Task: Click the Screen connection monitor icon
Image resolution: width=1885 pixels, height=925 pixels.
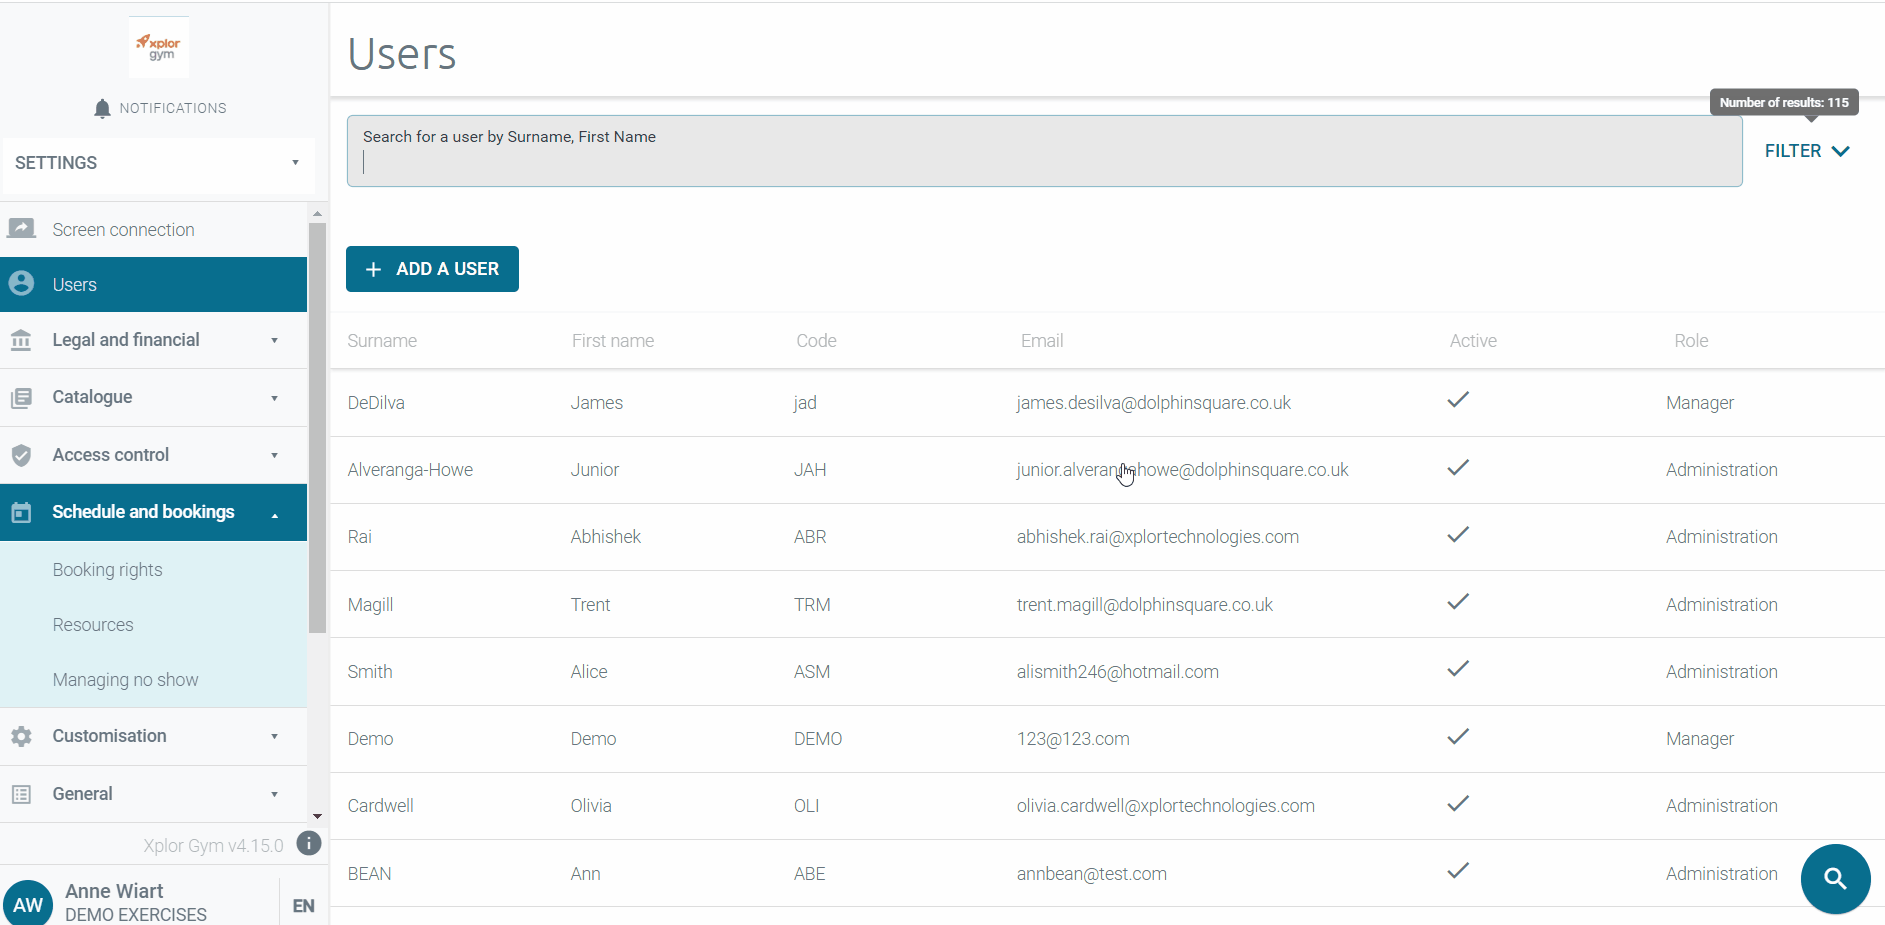Action: point(21,229)
